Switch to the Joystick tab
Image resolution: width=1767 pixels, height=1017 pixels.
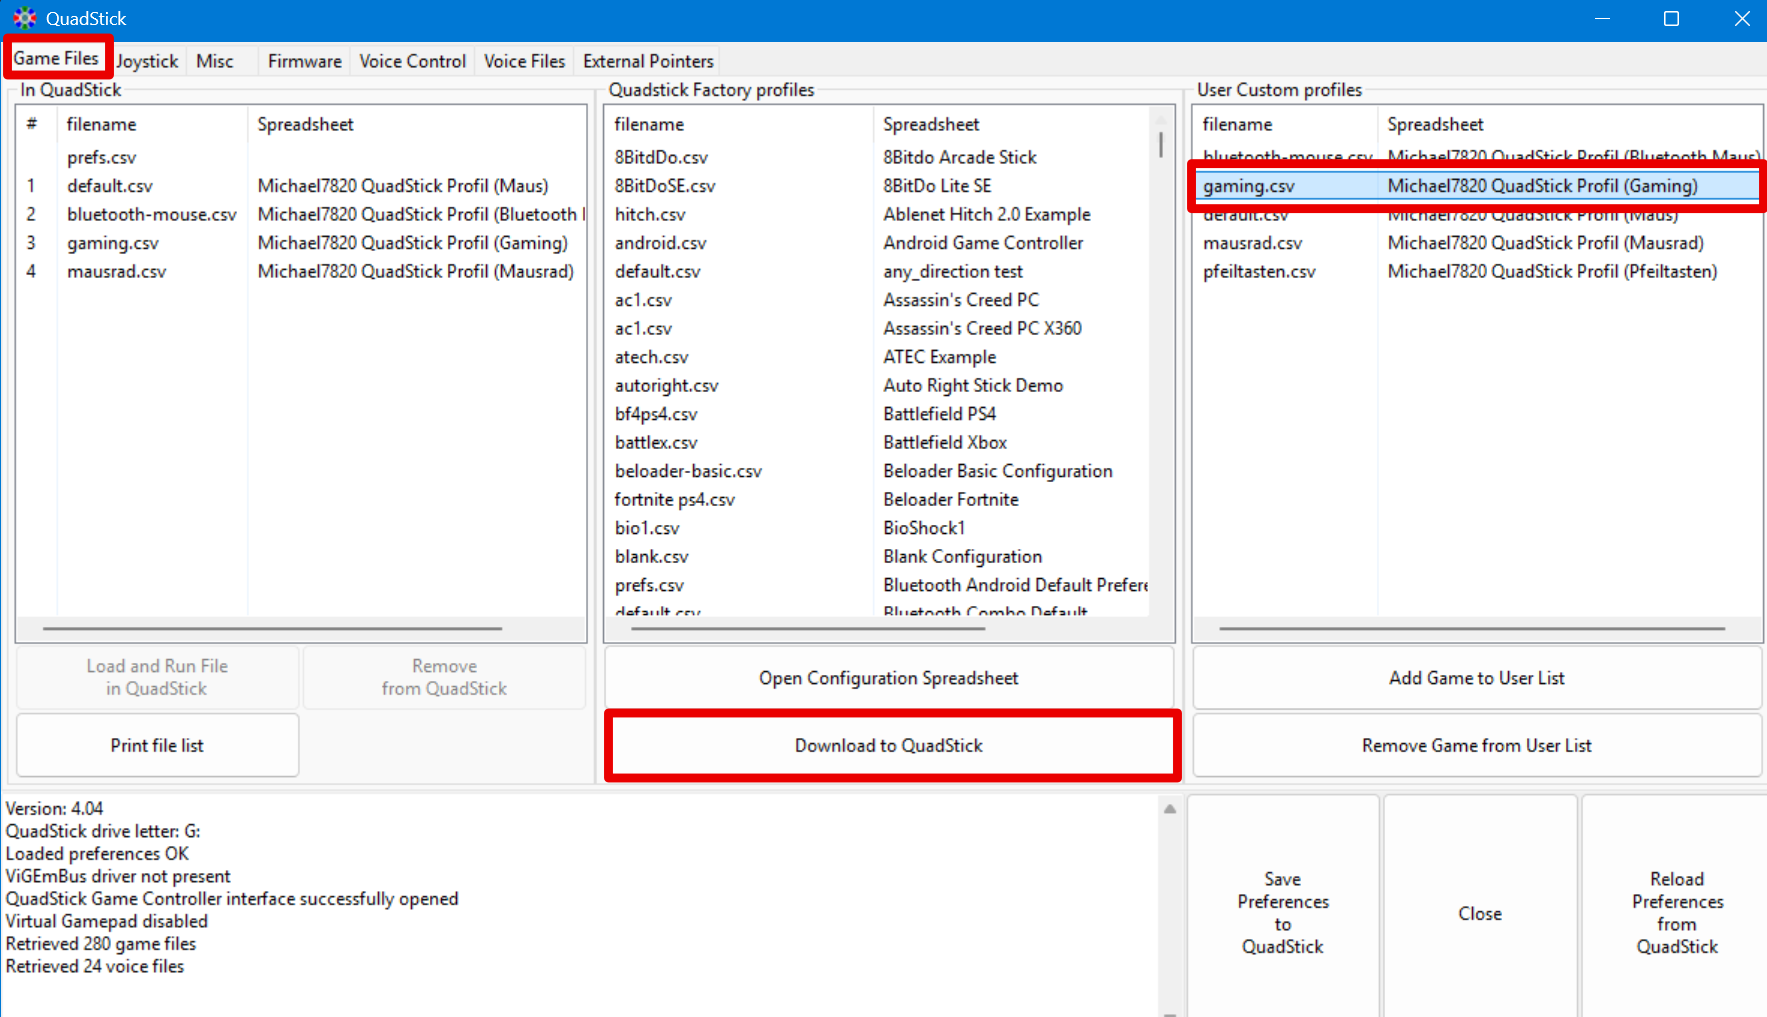(x=147, y=61)
